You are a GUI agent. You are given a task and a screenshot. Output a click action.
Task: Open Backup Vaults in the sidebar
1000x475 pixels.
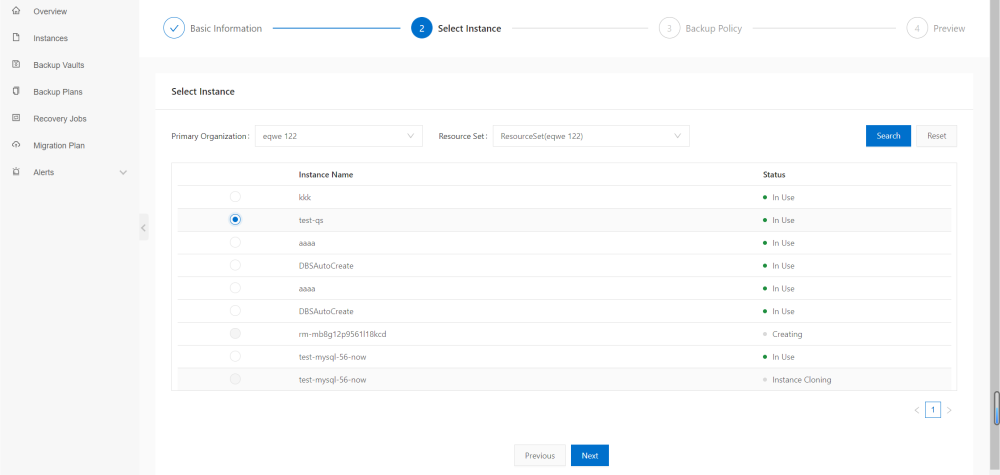click(x=59, y=65)
